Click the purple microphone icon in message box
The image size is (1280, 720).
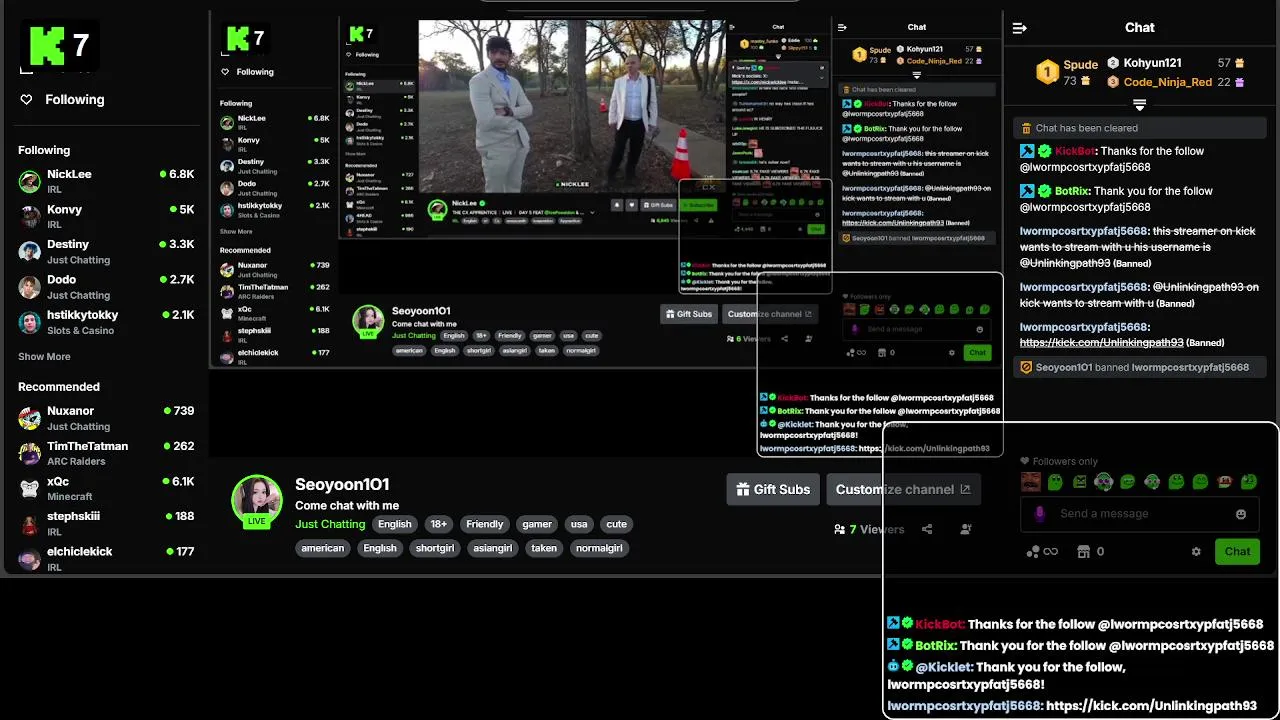tap(1040, 513)
